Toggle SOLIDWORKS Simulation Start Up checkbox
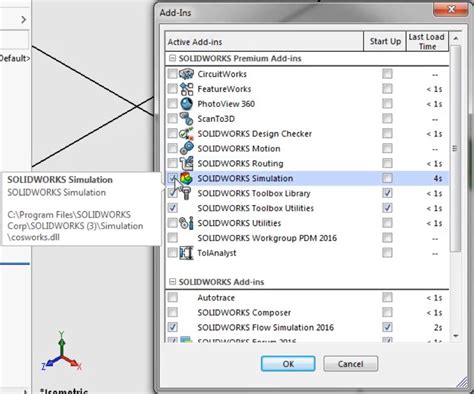The height and width of the screenshot is (394, 474). (387, 178)
